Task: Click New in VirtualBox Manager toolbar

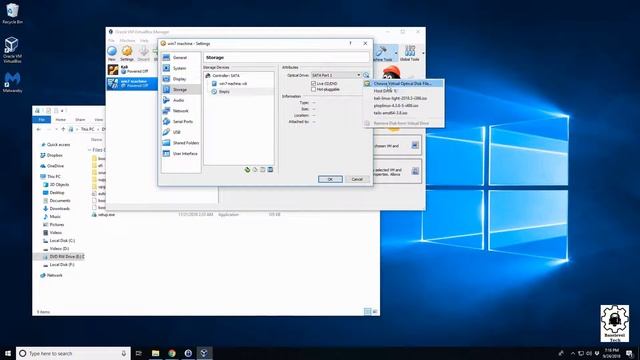Action: [x=112, y=53]
